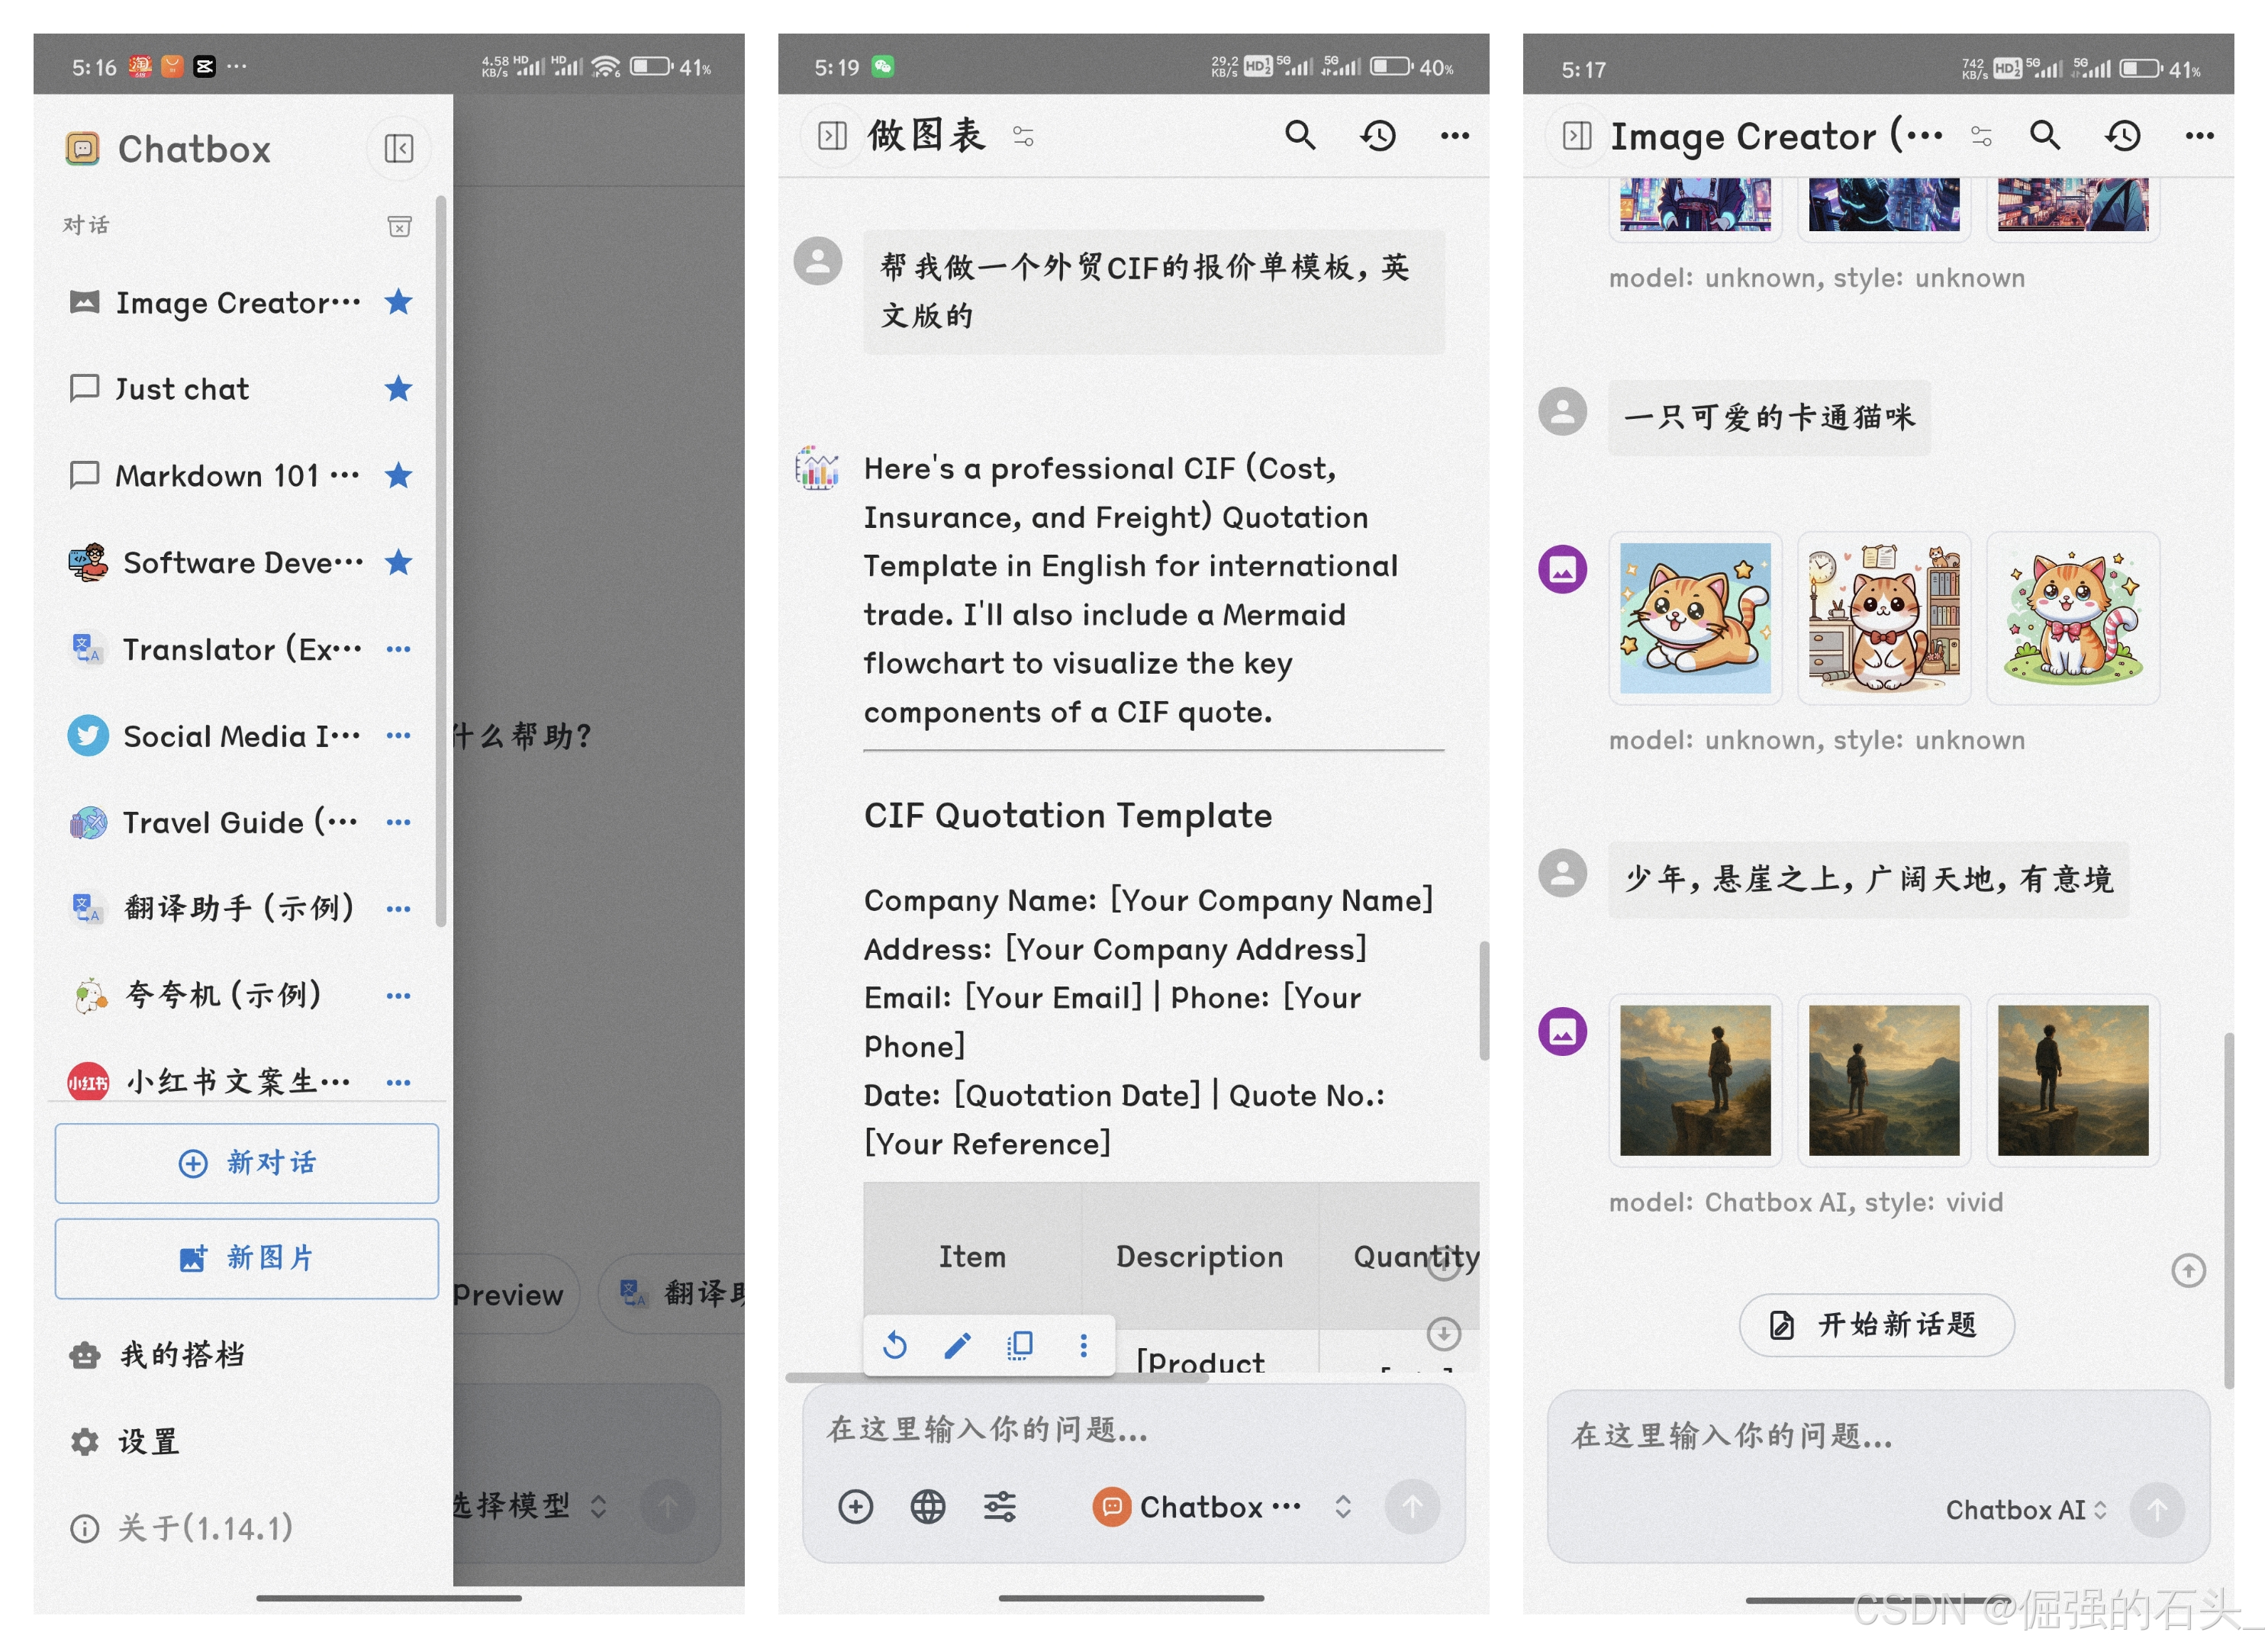Click the archive icon beside 对话 header
The width and height of the screenshot is (2268, 1648).
point(399,227)
